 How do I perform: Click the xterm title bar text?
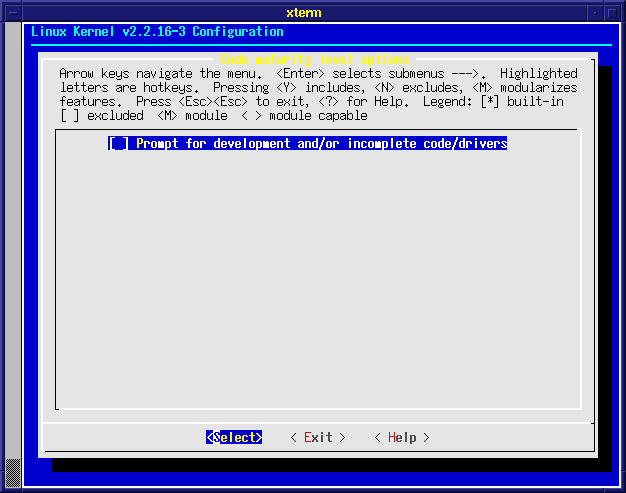tap(313, 11)
